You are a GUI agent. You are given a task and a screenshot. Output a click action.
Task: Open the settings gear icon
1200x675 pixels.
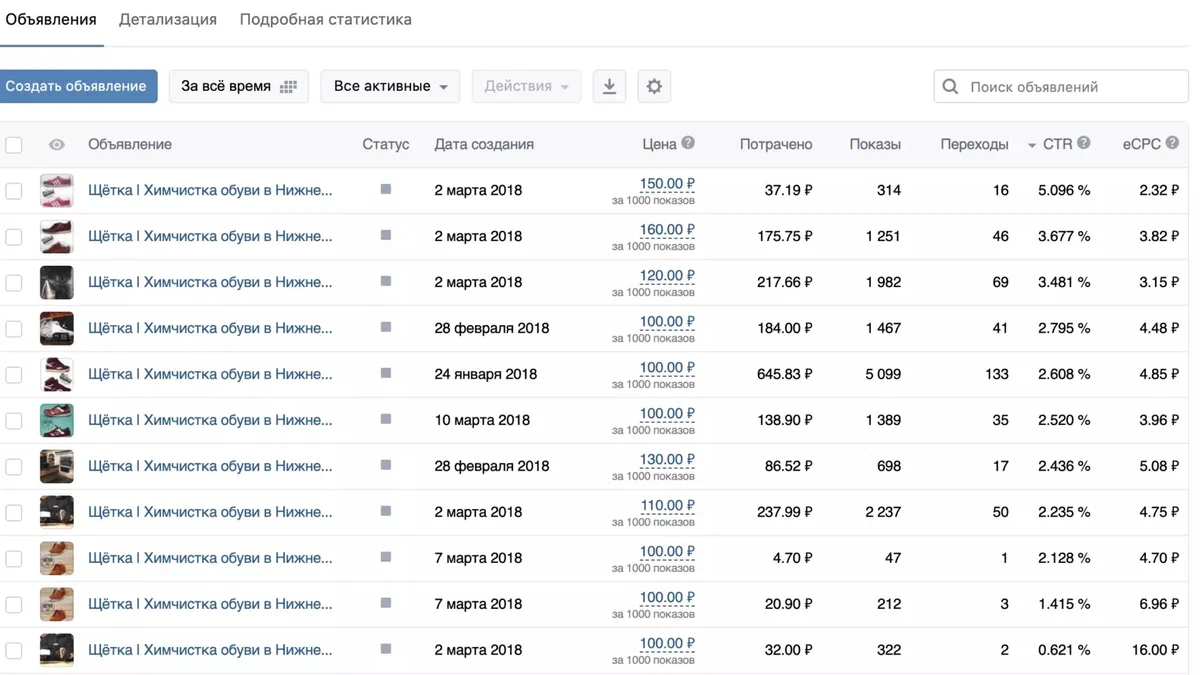pos(654,87)
